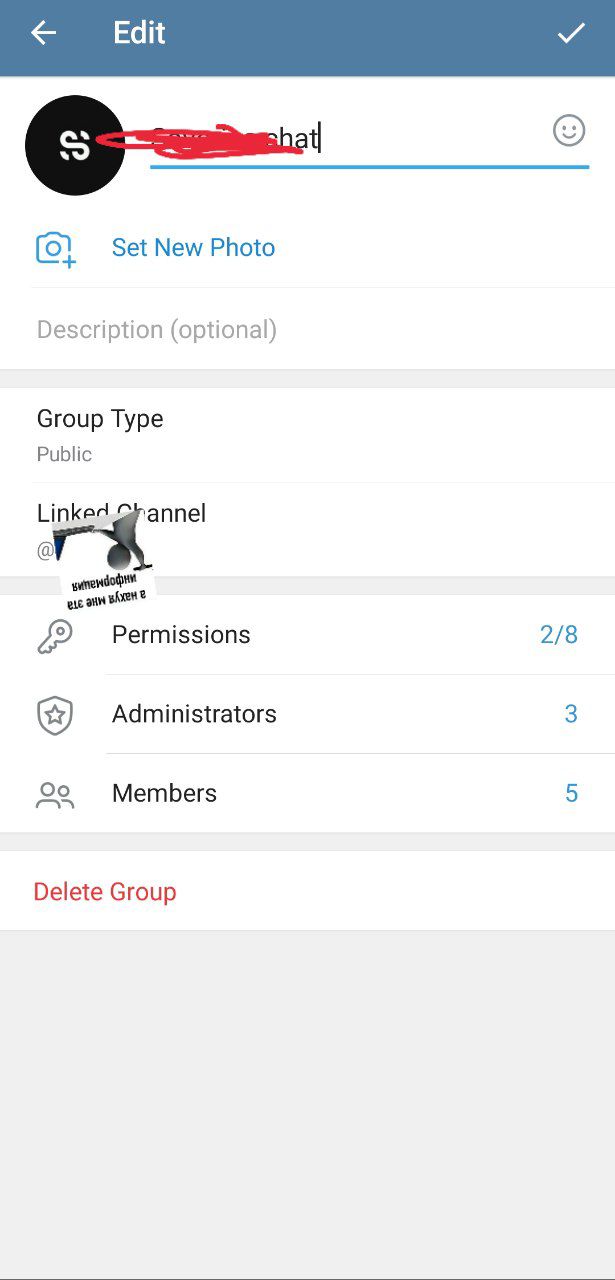615x1280 pixels.
Task: Tap the shield star Administrators icon
Action: [x=55, y=714]
